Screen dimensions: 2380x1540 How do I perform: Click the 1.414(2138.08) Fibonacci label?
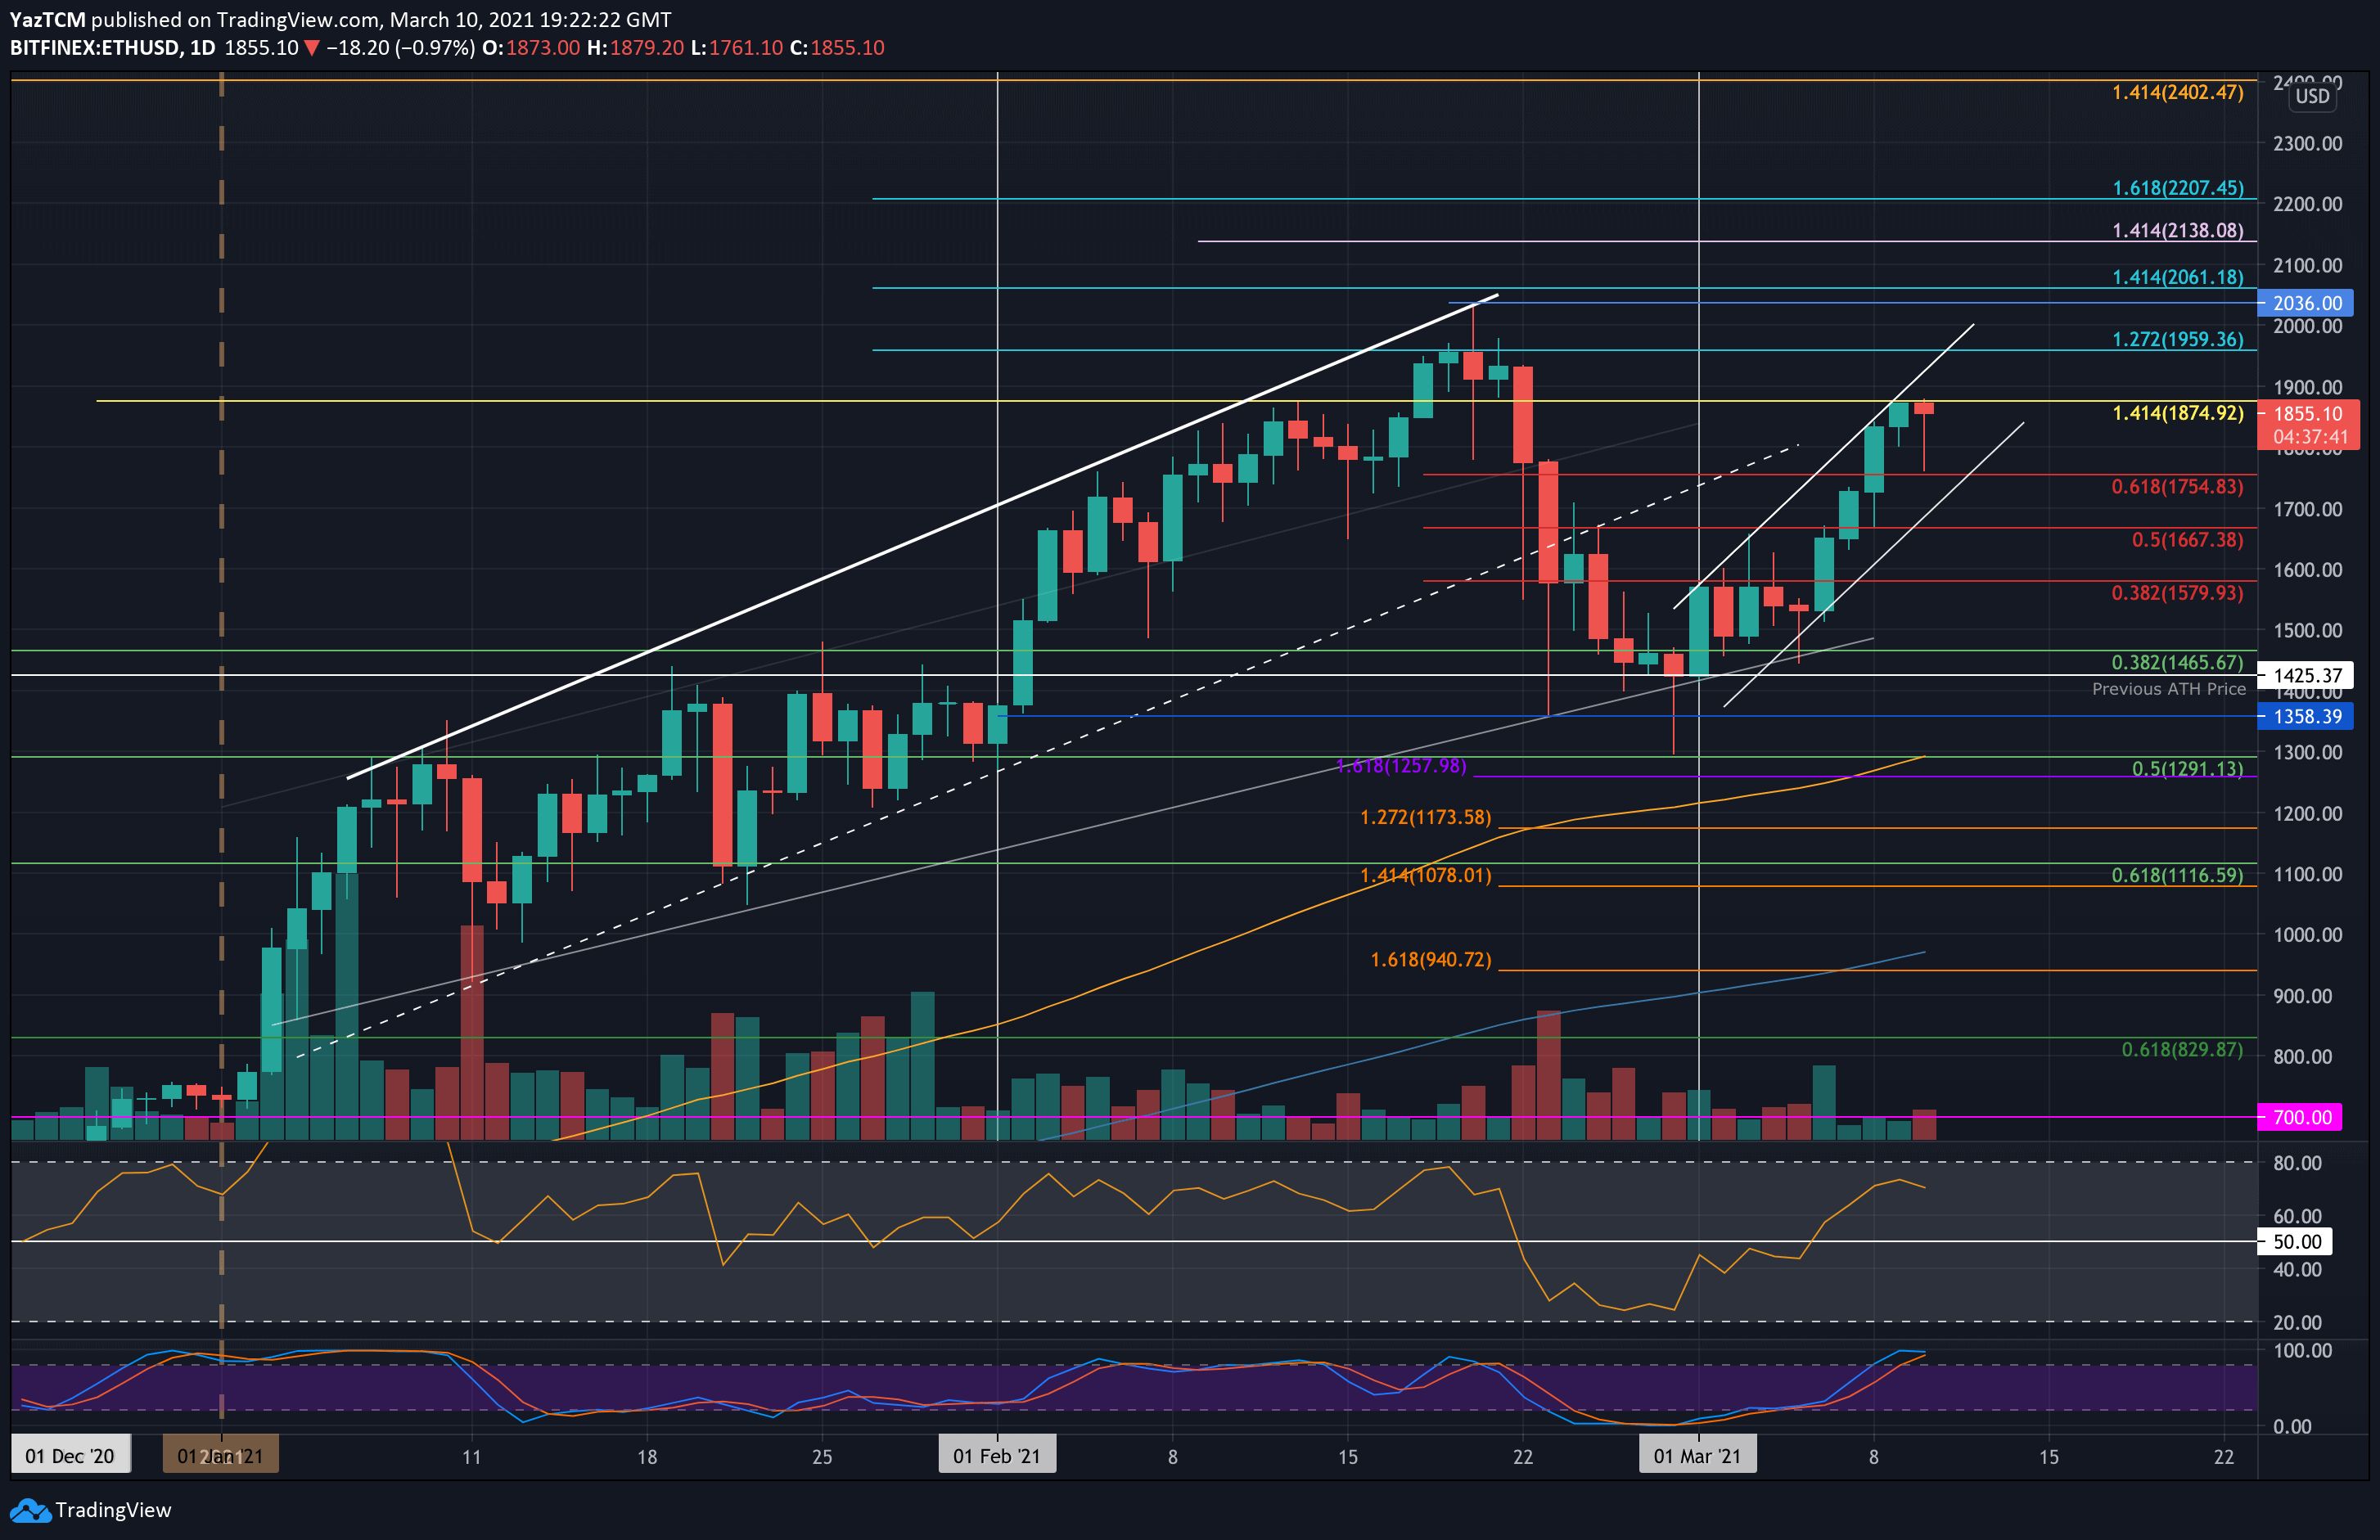point(2177,231)
